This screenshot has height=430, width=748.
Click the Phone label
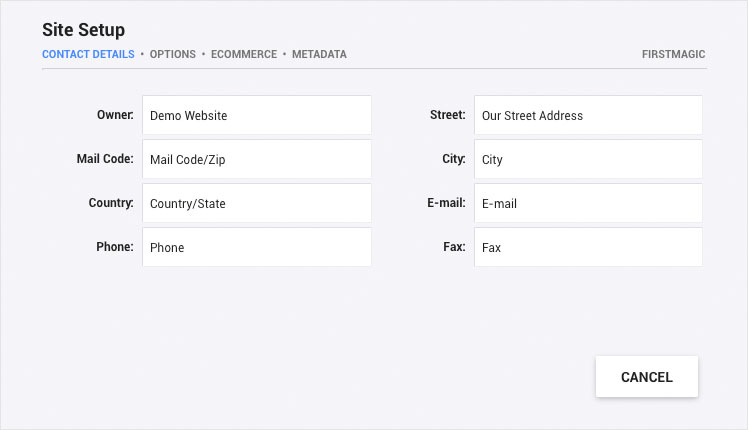tap(114, 247)
